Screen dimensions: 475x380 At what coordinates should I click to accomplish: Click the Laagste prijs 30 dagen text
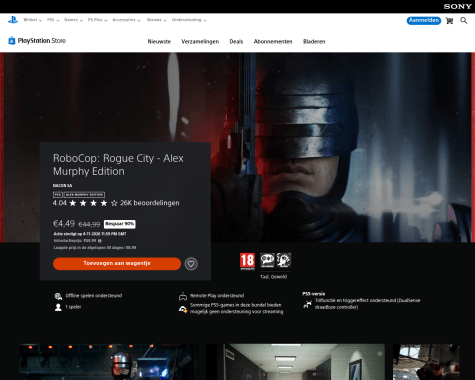point(95,248)
